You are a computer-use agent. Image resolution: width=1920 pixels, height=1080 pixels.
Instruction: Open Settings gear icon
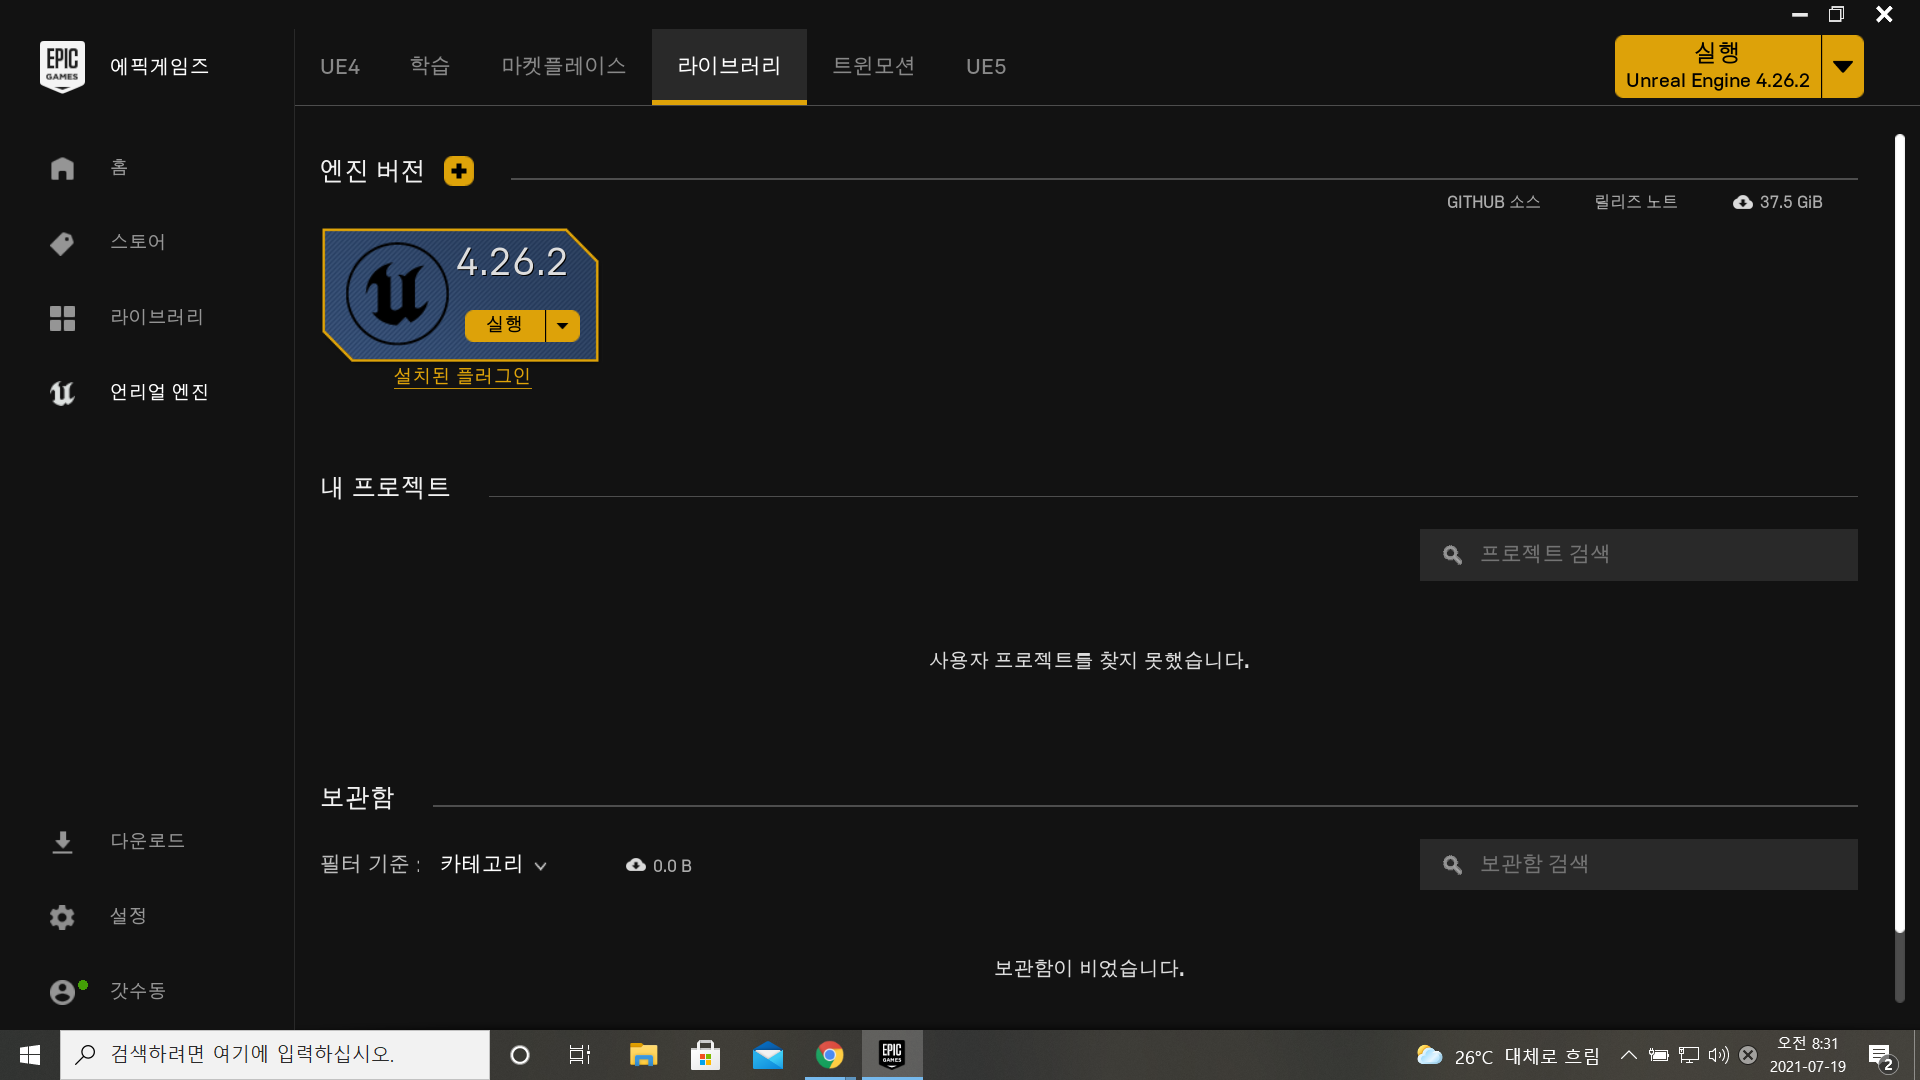coord(62,917)
